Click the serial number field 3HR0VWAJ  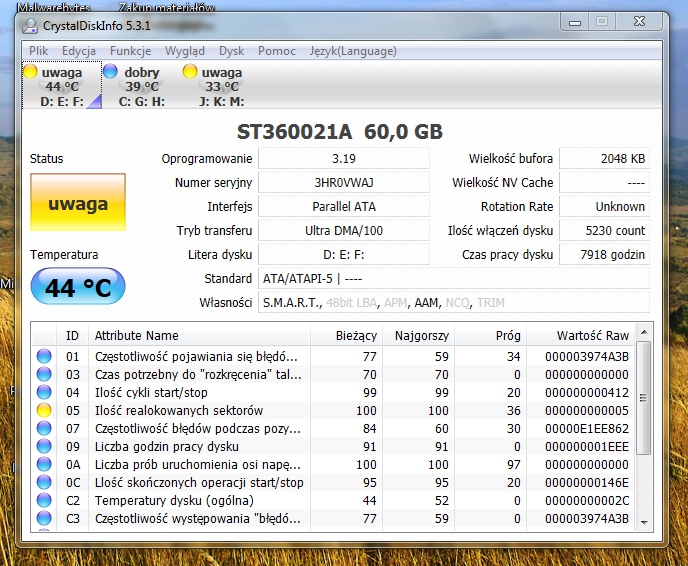coord(344,183)
